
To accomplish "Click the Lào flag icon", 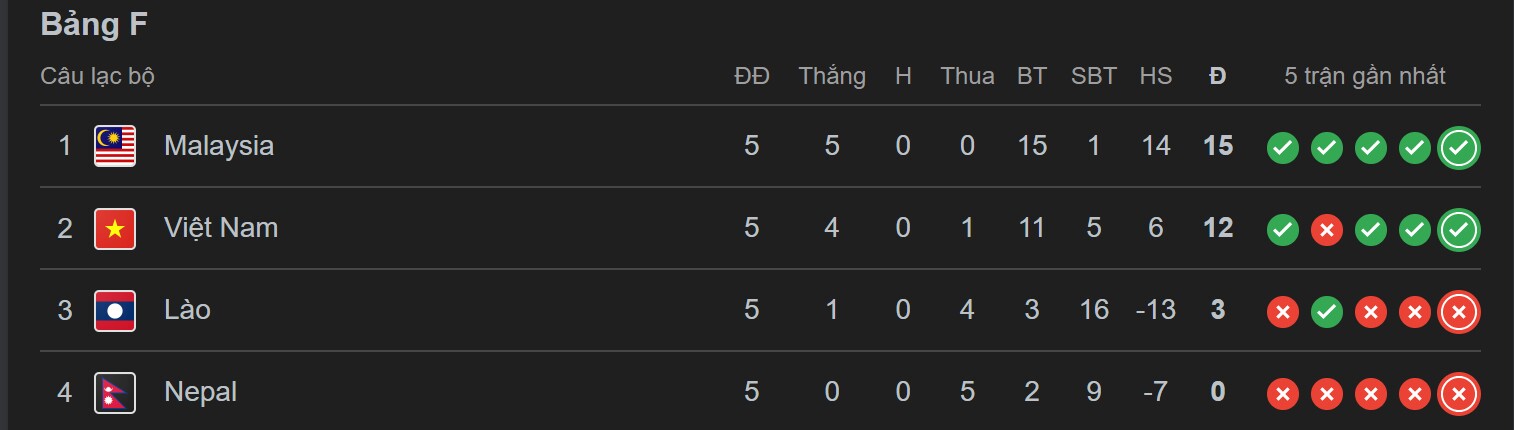I will (115, 310).
